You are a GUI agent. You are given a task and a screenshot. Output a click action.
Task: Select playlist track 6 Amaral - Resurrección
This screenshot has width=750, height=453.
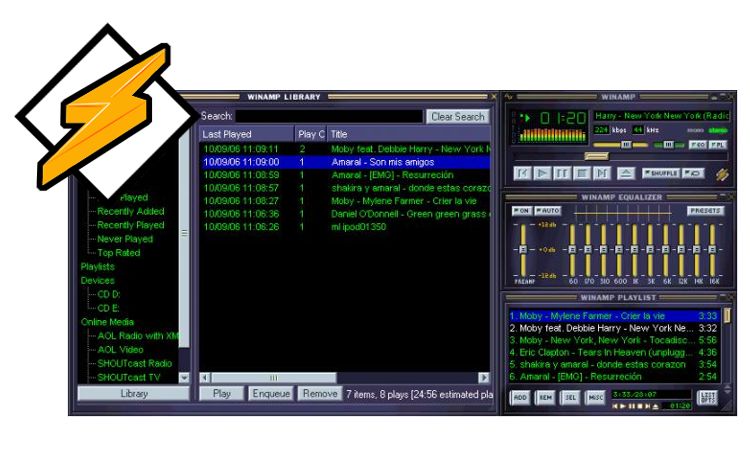pyautogui.click(x=614, y=376)
